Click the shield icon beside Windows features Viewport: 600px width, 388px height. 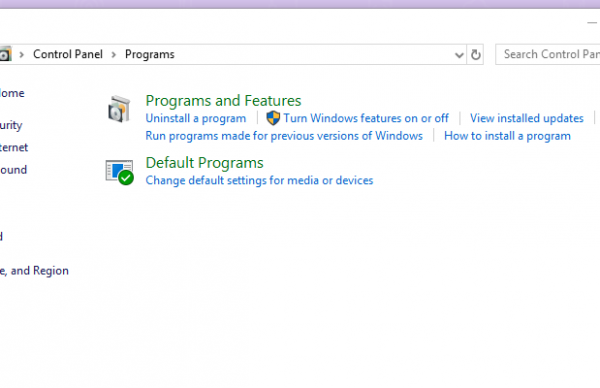click(x=273, y=118)
